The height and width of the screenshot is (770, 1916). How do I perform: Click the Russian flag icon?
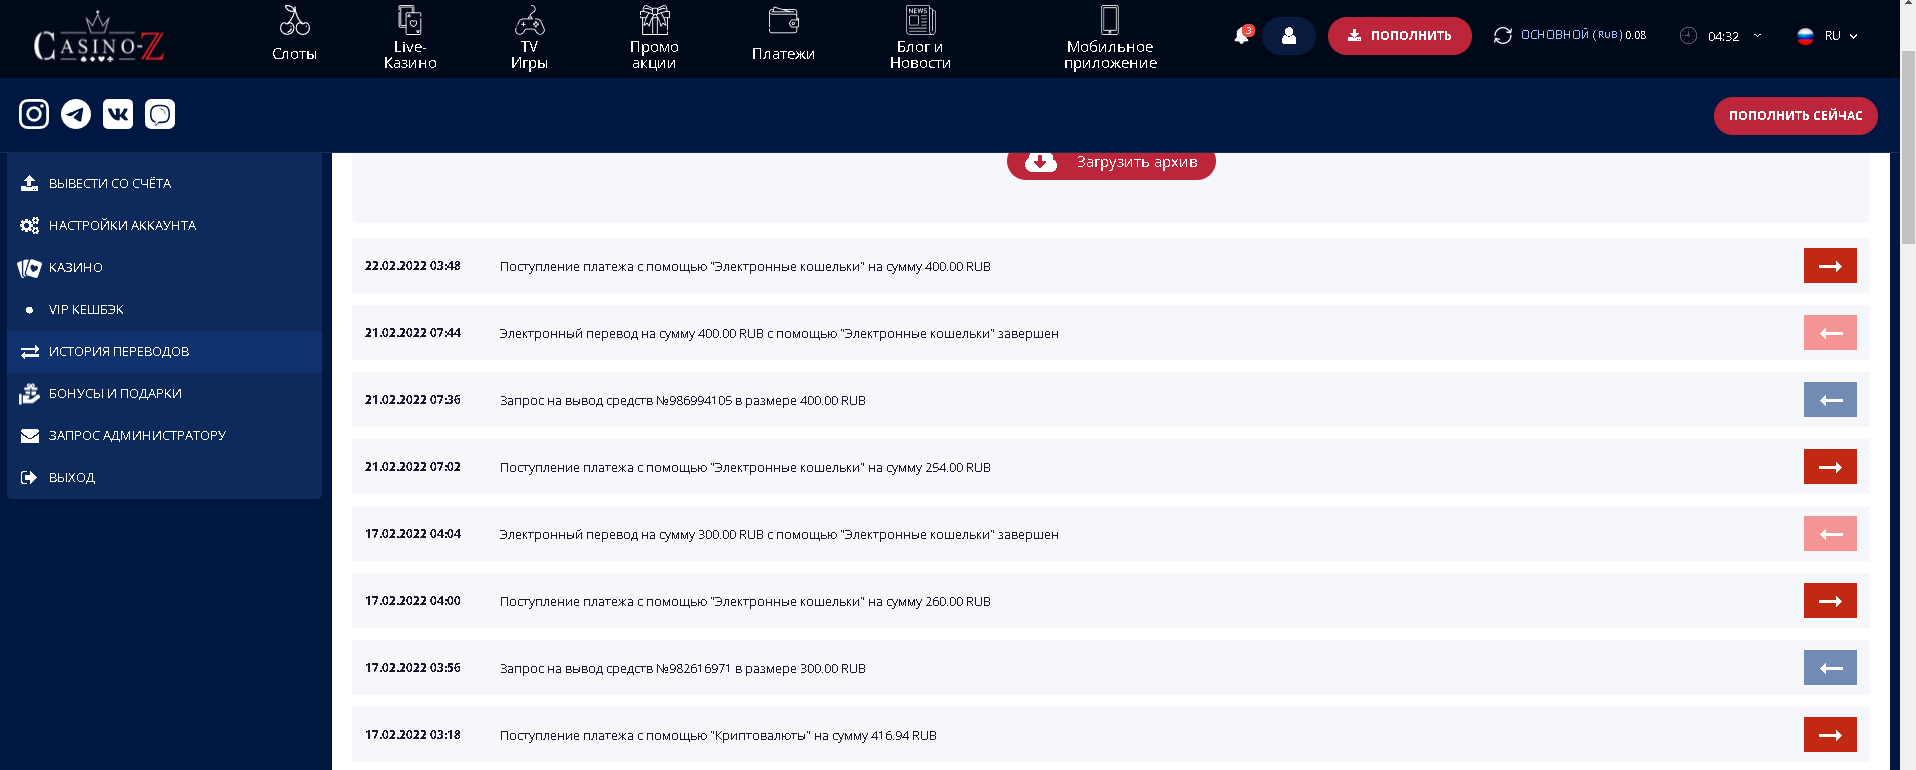[x=1805, y=36]
